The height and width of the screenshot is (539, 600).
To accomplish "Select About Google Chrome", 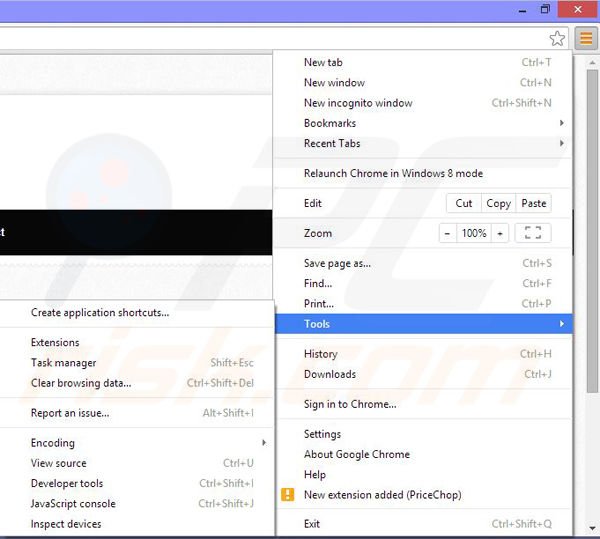I will (424, 454).
